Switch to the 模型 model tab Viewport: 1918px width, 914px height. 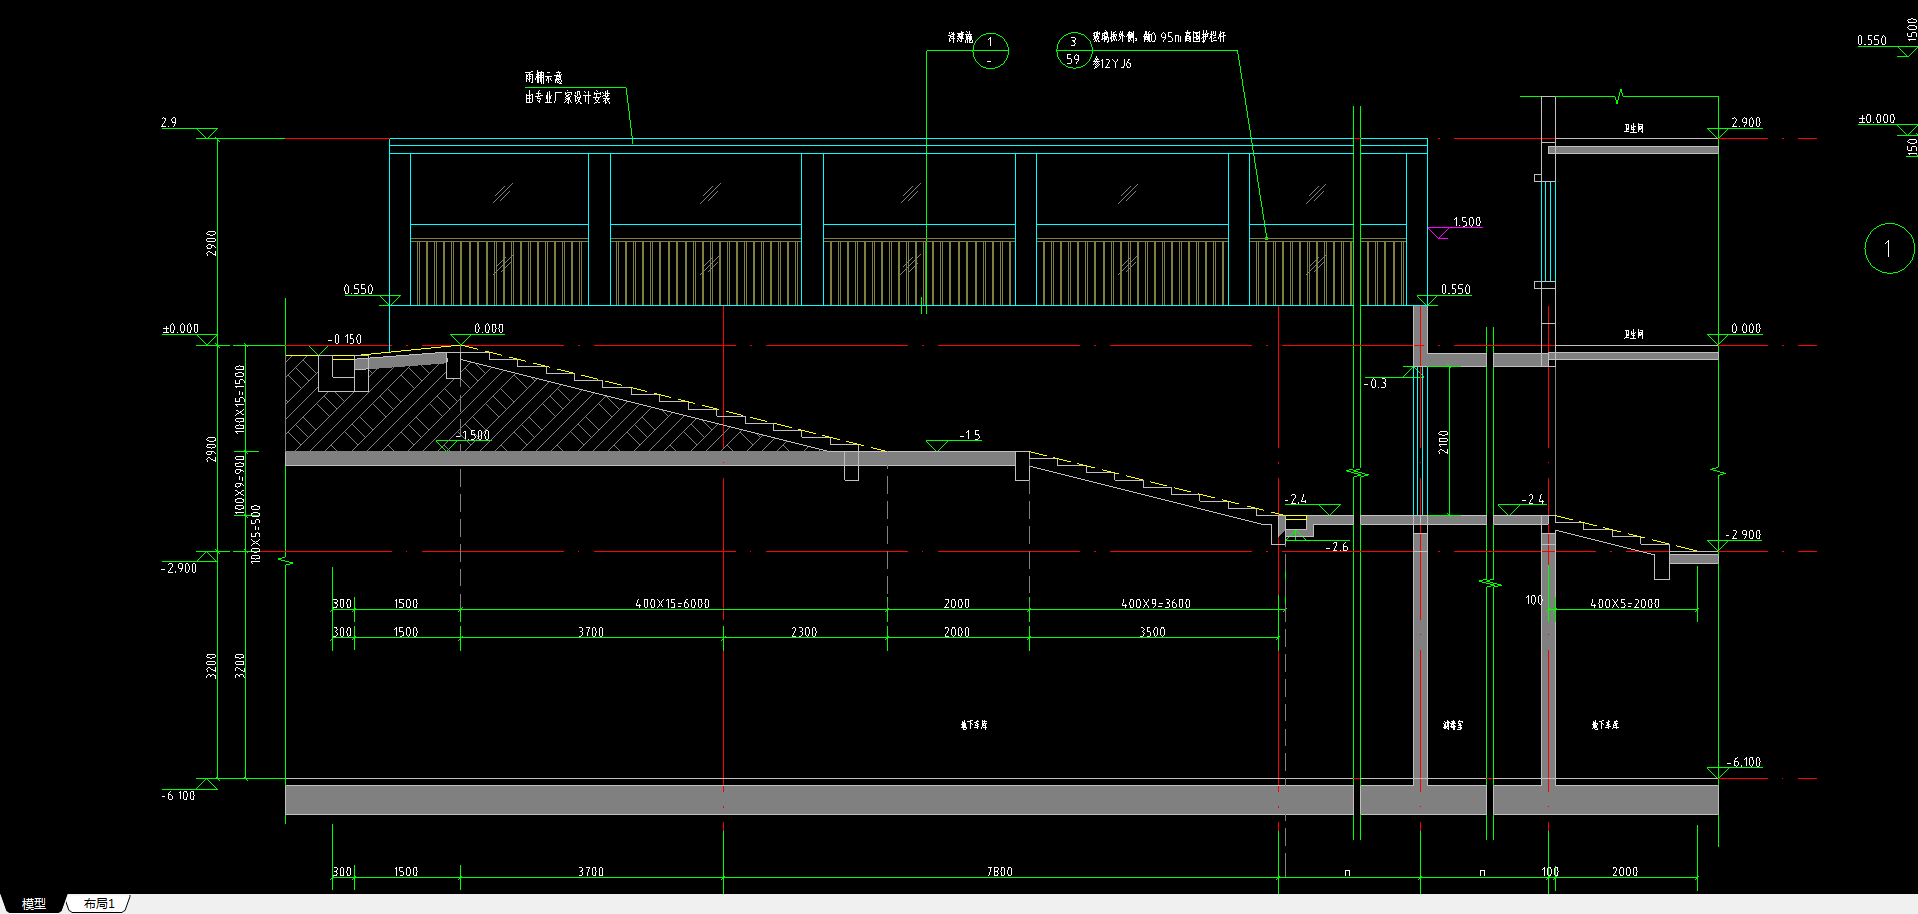point(33,903)
